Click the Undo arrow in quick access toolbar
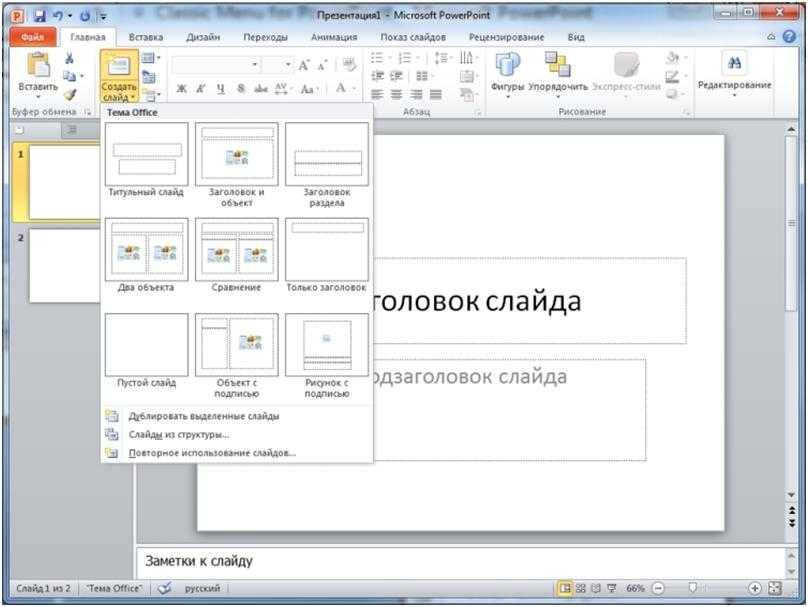This screenshot has width=808, height=607. click(57, 16)
